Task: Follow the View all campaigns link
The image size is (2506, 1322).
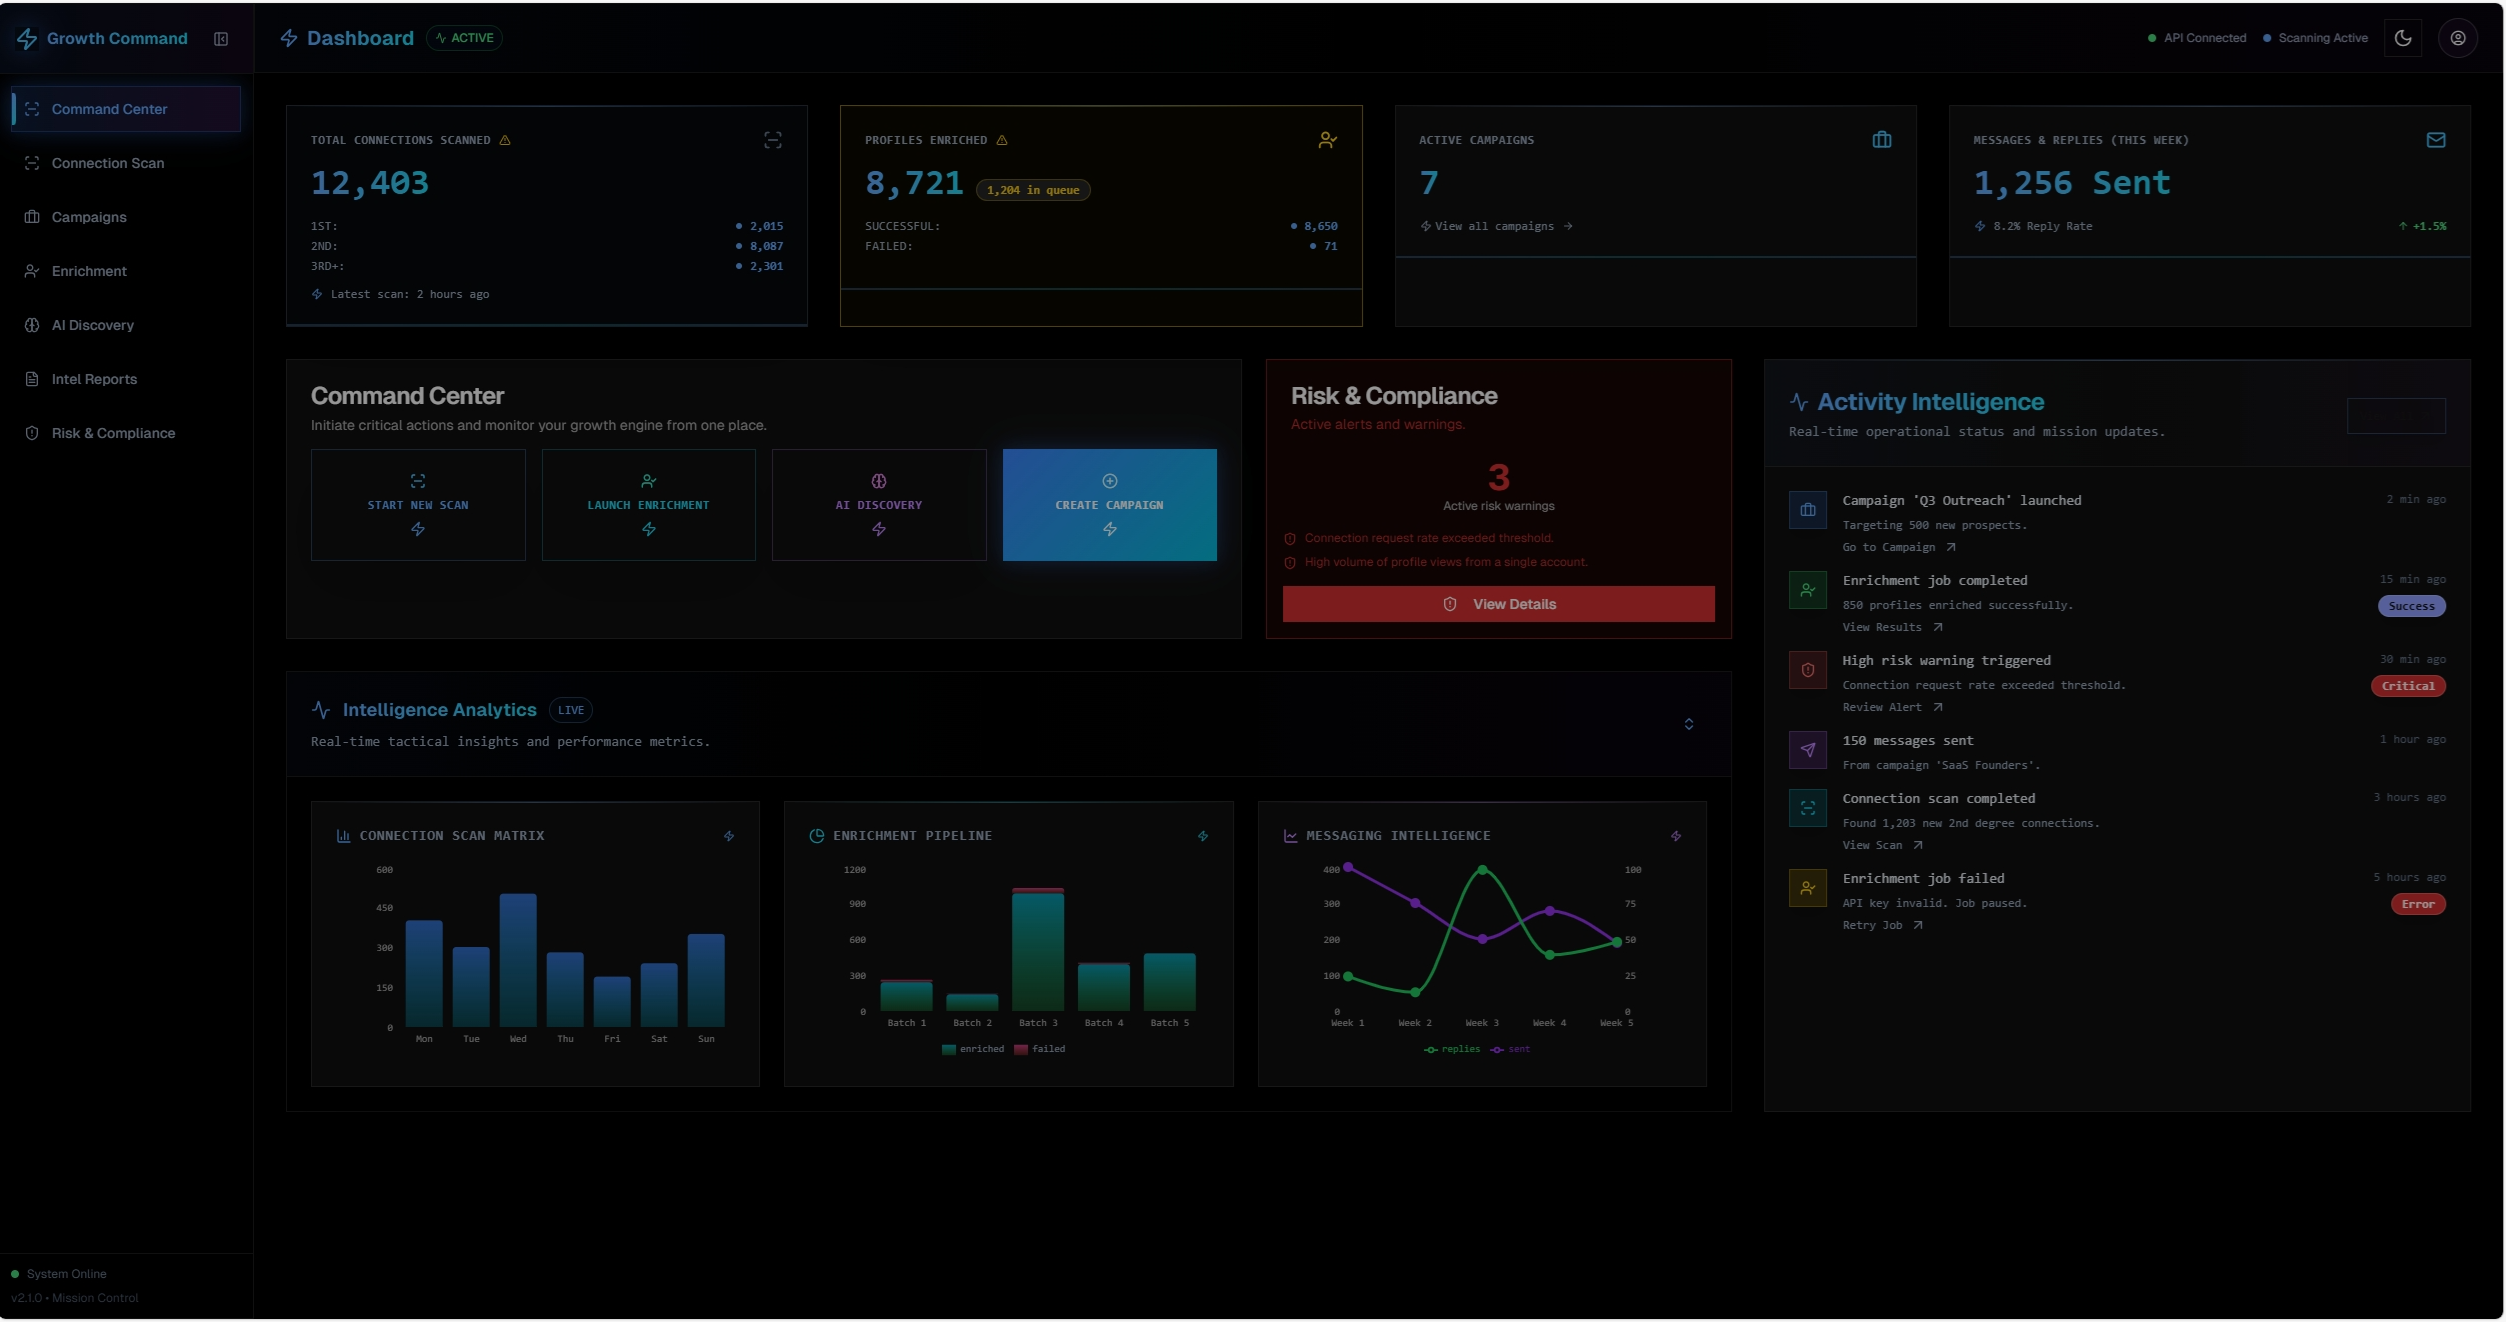Action: 1497,227
